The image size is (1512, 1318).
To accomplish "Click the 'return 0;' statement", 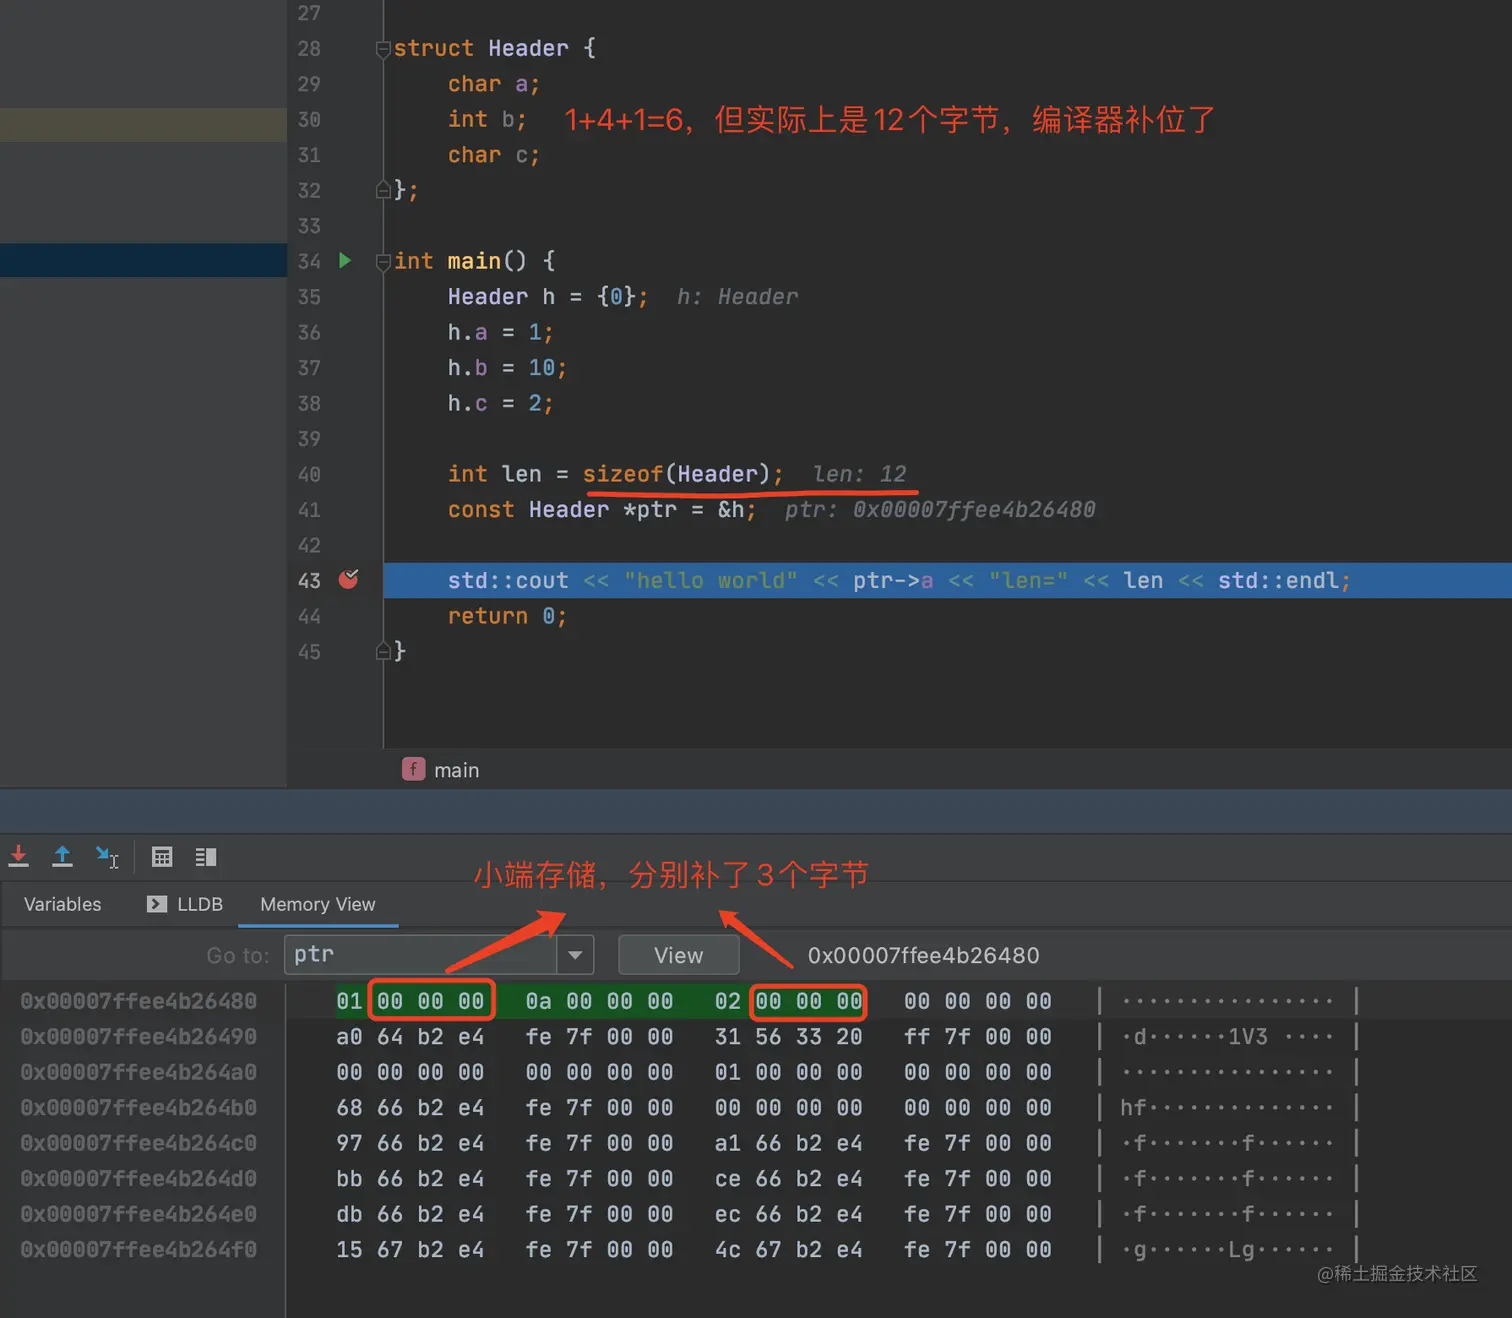I will [x=507, y=616].
